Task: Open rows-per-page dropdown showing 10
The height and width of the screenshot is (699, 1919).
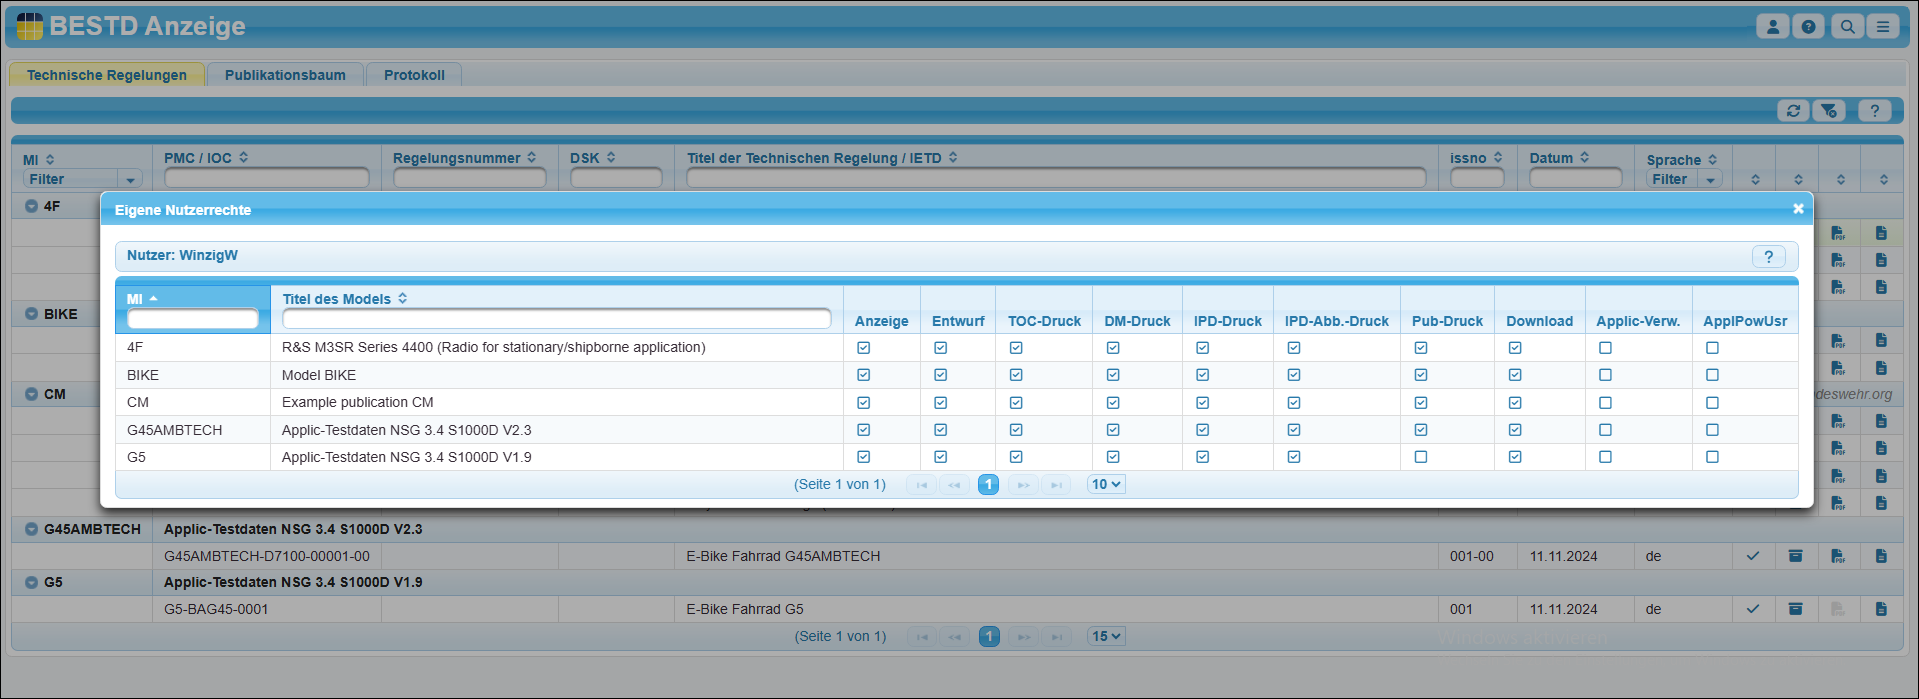Action: (x=1106, y=484)
